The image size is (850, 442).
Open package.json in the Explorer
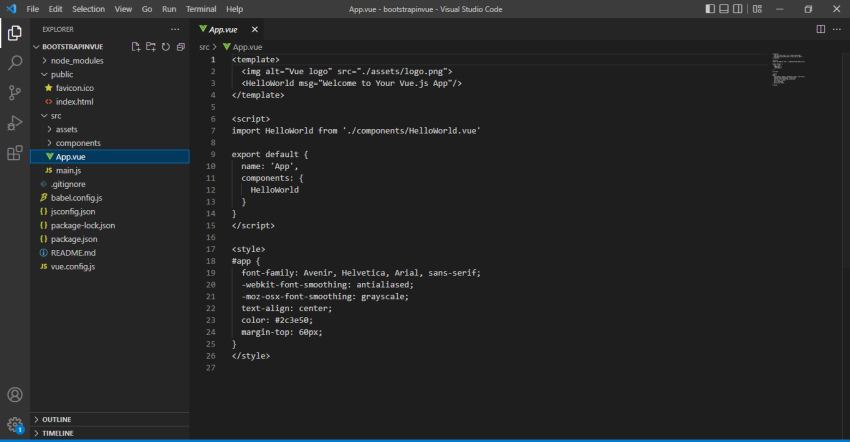[110, 239]
